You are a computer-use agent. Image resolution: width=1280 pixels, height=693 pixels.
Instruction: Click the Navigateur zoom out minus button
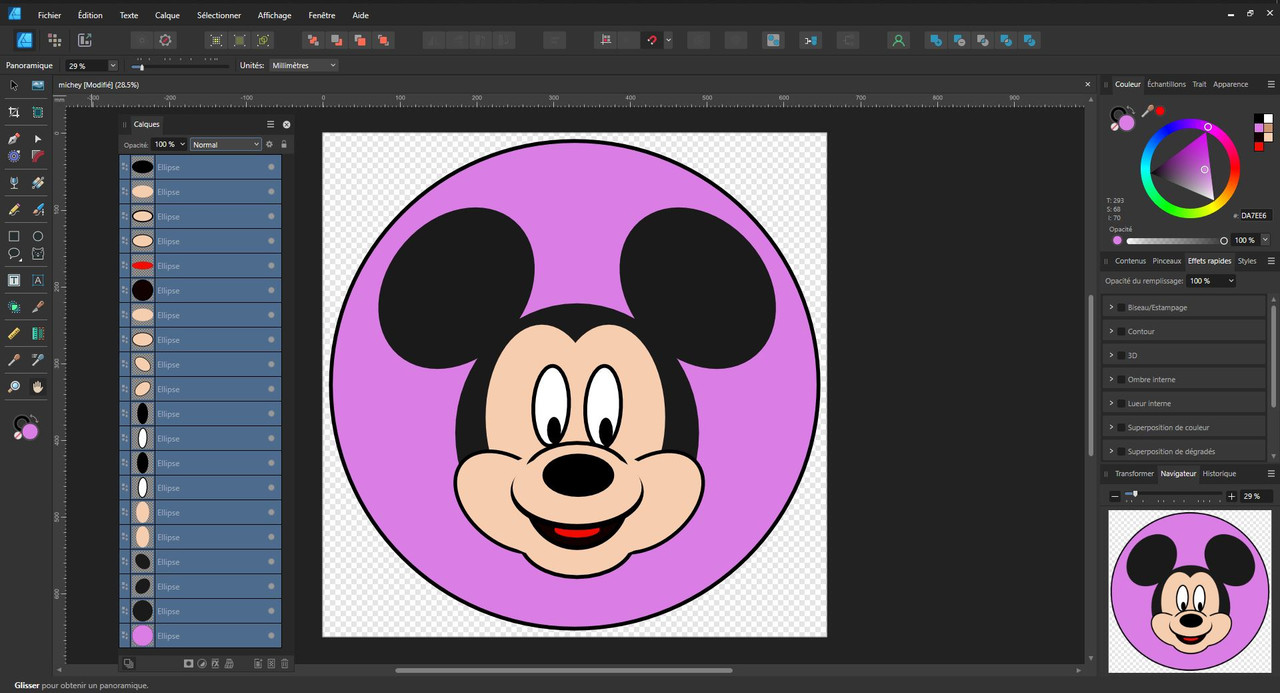(1116, 496)
